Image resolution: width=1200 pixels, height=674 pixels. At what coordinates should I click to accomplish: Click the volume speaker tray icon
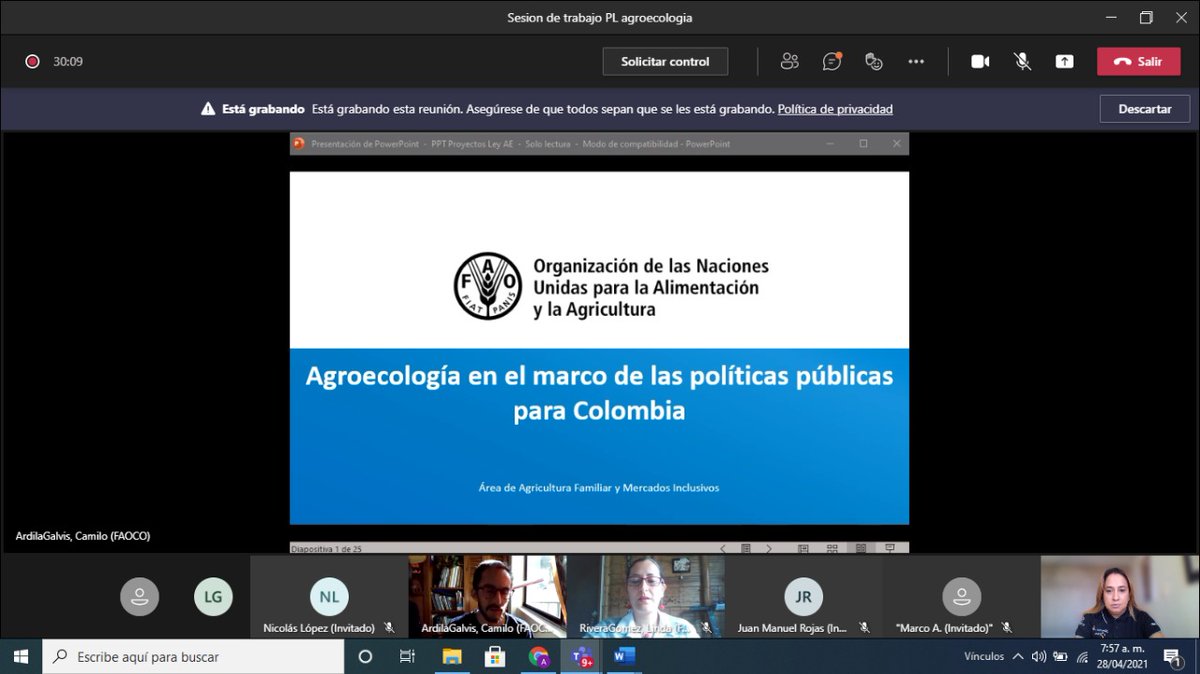(x=1039, y=657)
